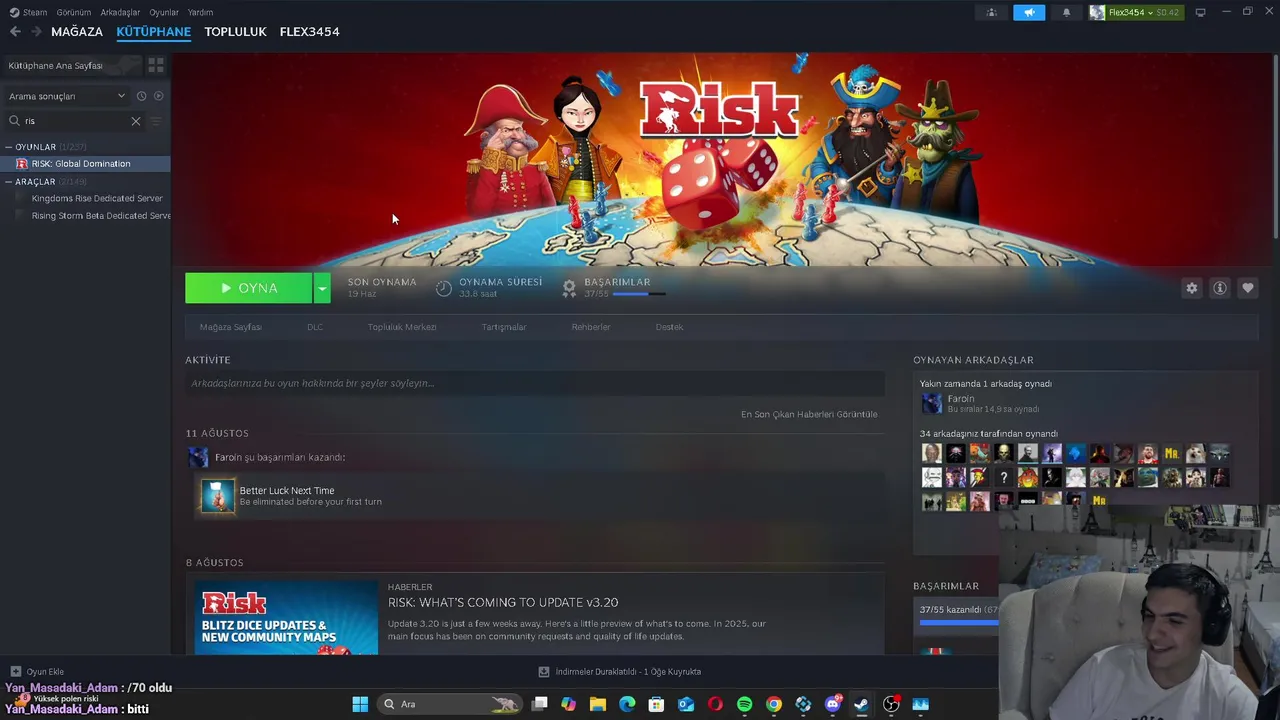Open the Topluluk Merkezi link
The height and width of the screenshot is (720, 1280).
pyautogui.click(x=402, y=327)
